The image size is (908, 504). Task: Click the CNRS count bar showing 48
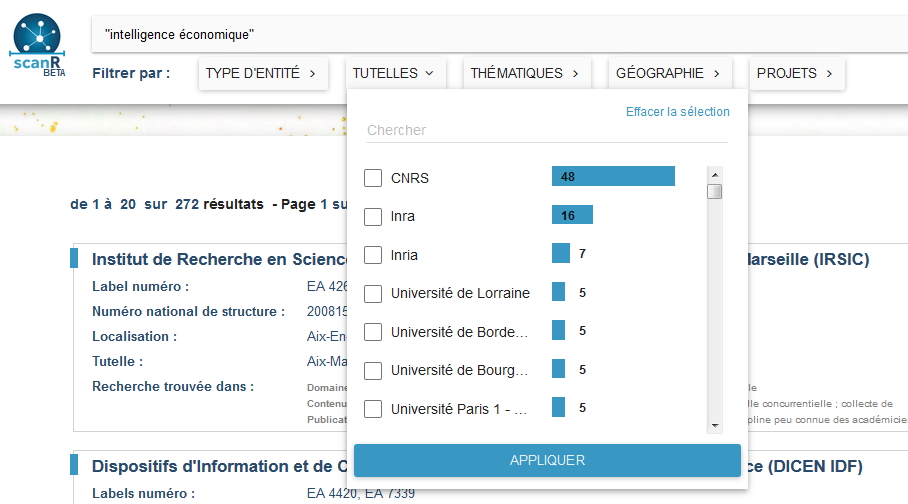click(613, 176)
